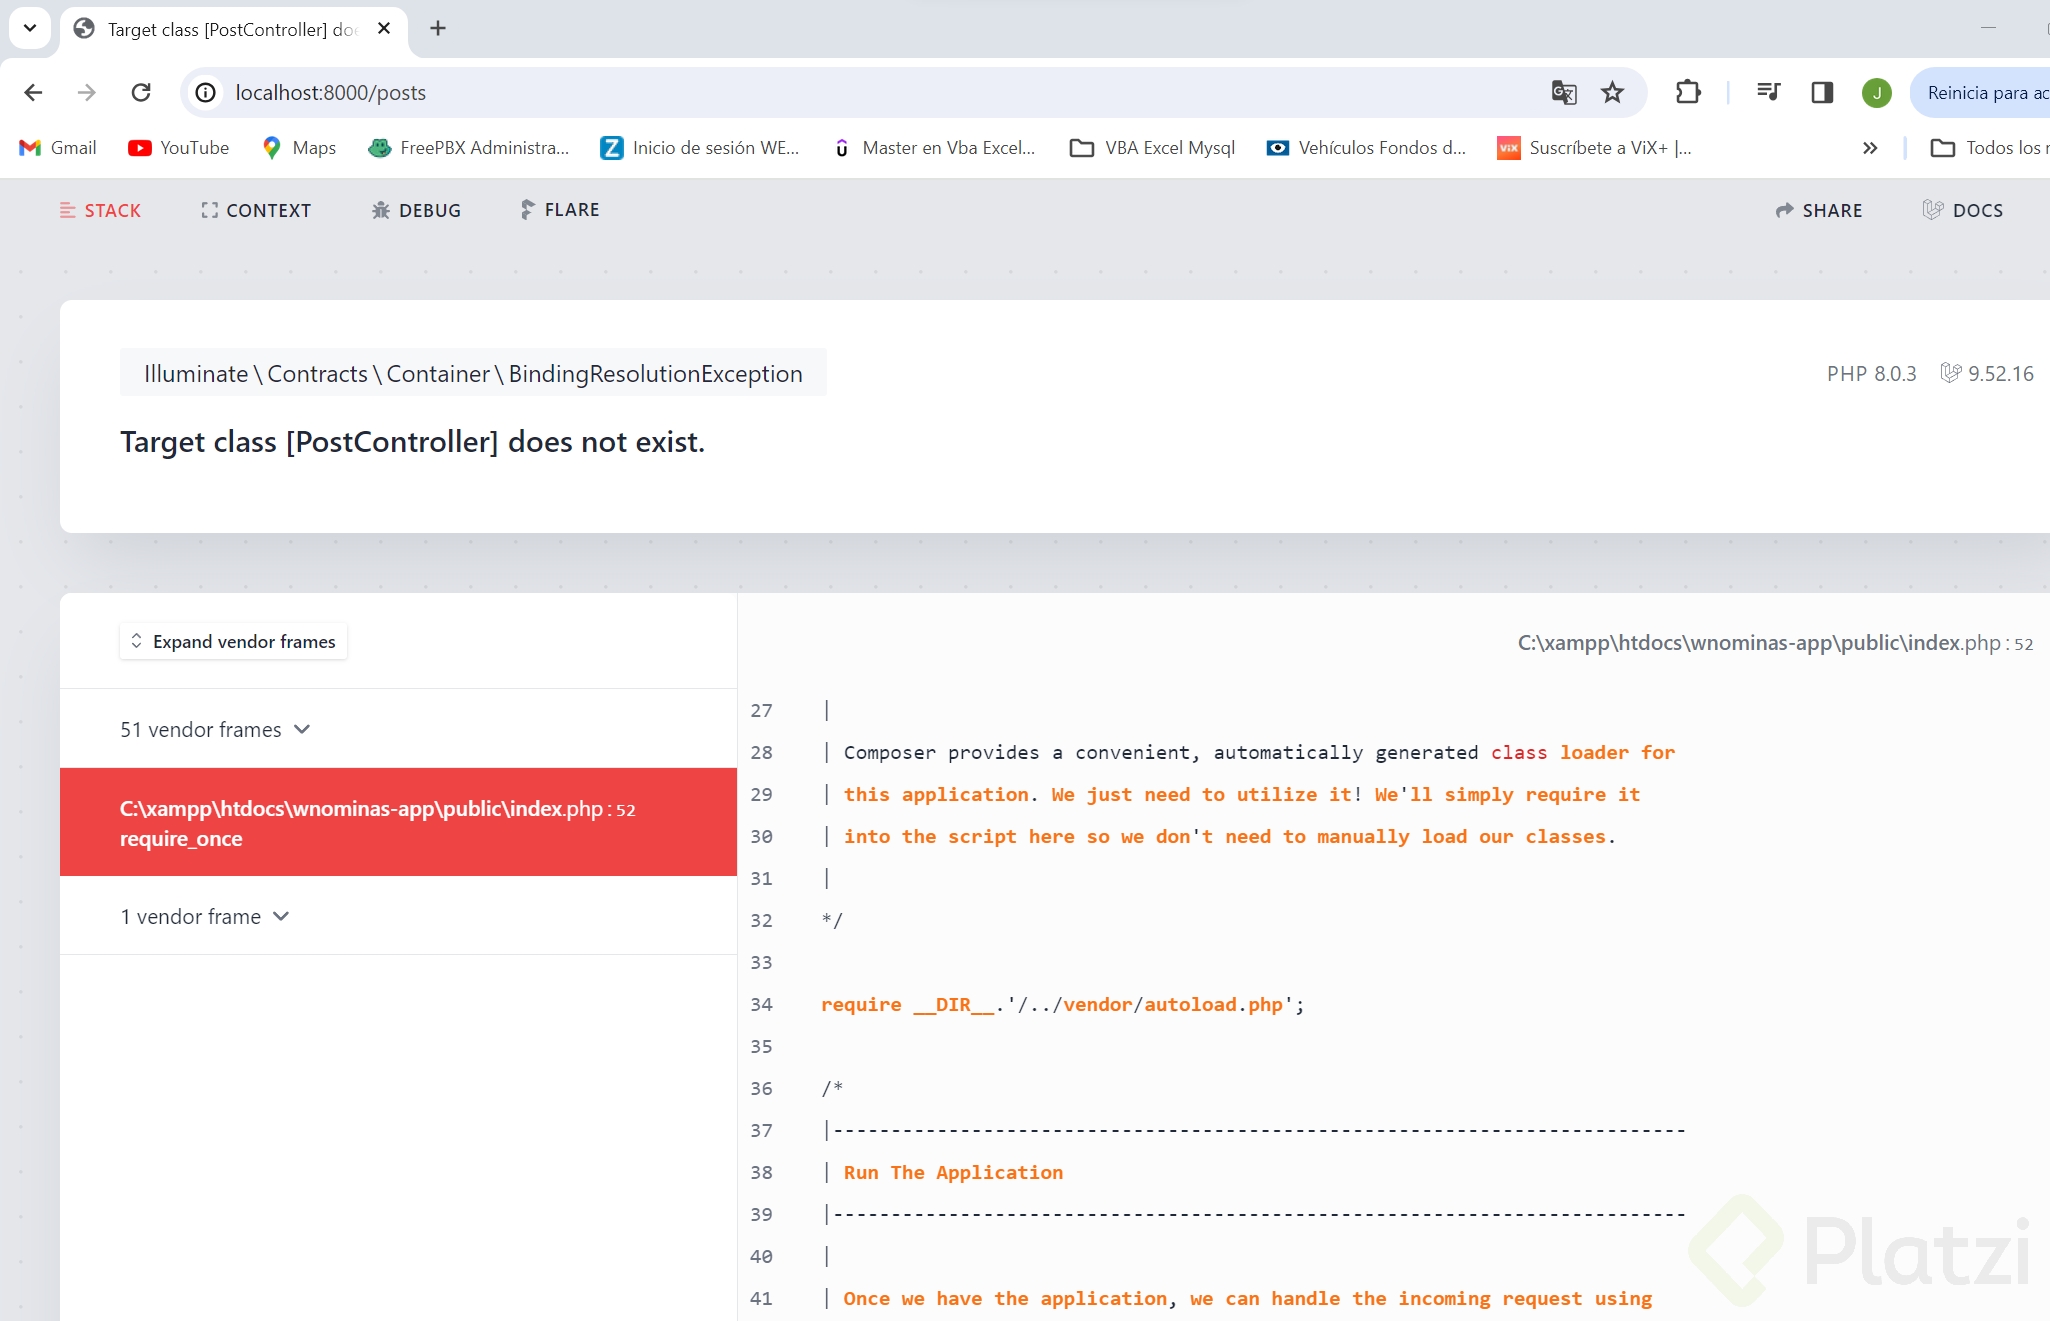
Task: Click Expand vendor frames button
Action: (x=233, y=642)
